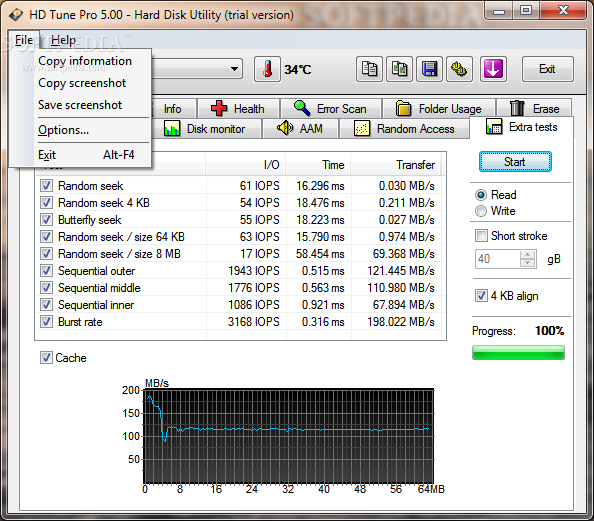Click the purple download arrow icon

(493, 69)
